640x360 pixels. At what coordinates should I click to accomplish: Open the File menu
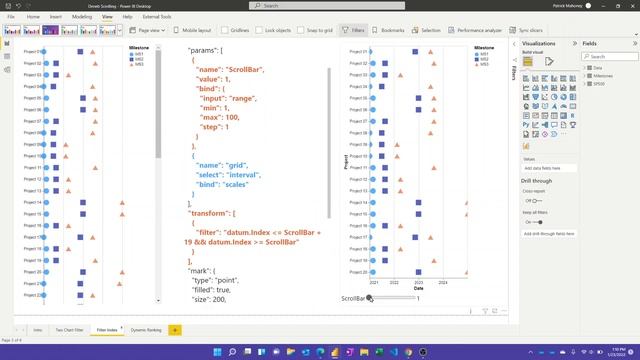click(11, 17)
